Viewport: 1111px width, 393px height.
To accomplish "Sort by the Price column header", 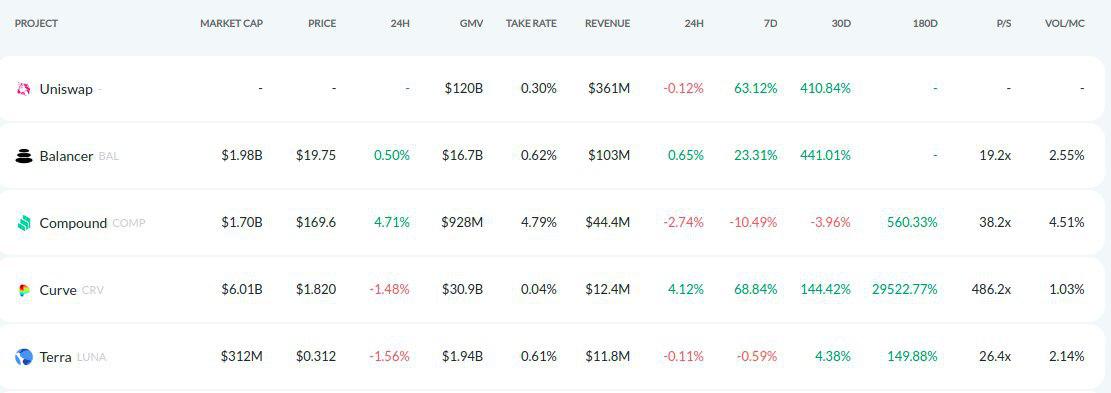I will point(322,23).
